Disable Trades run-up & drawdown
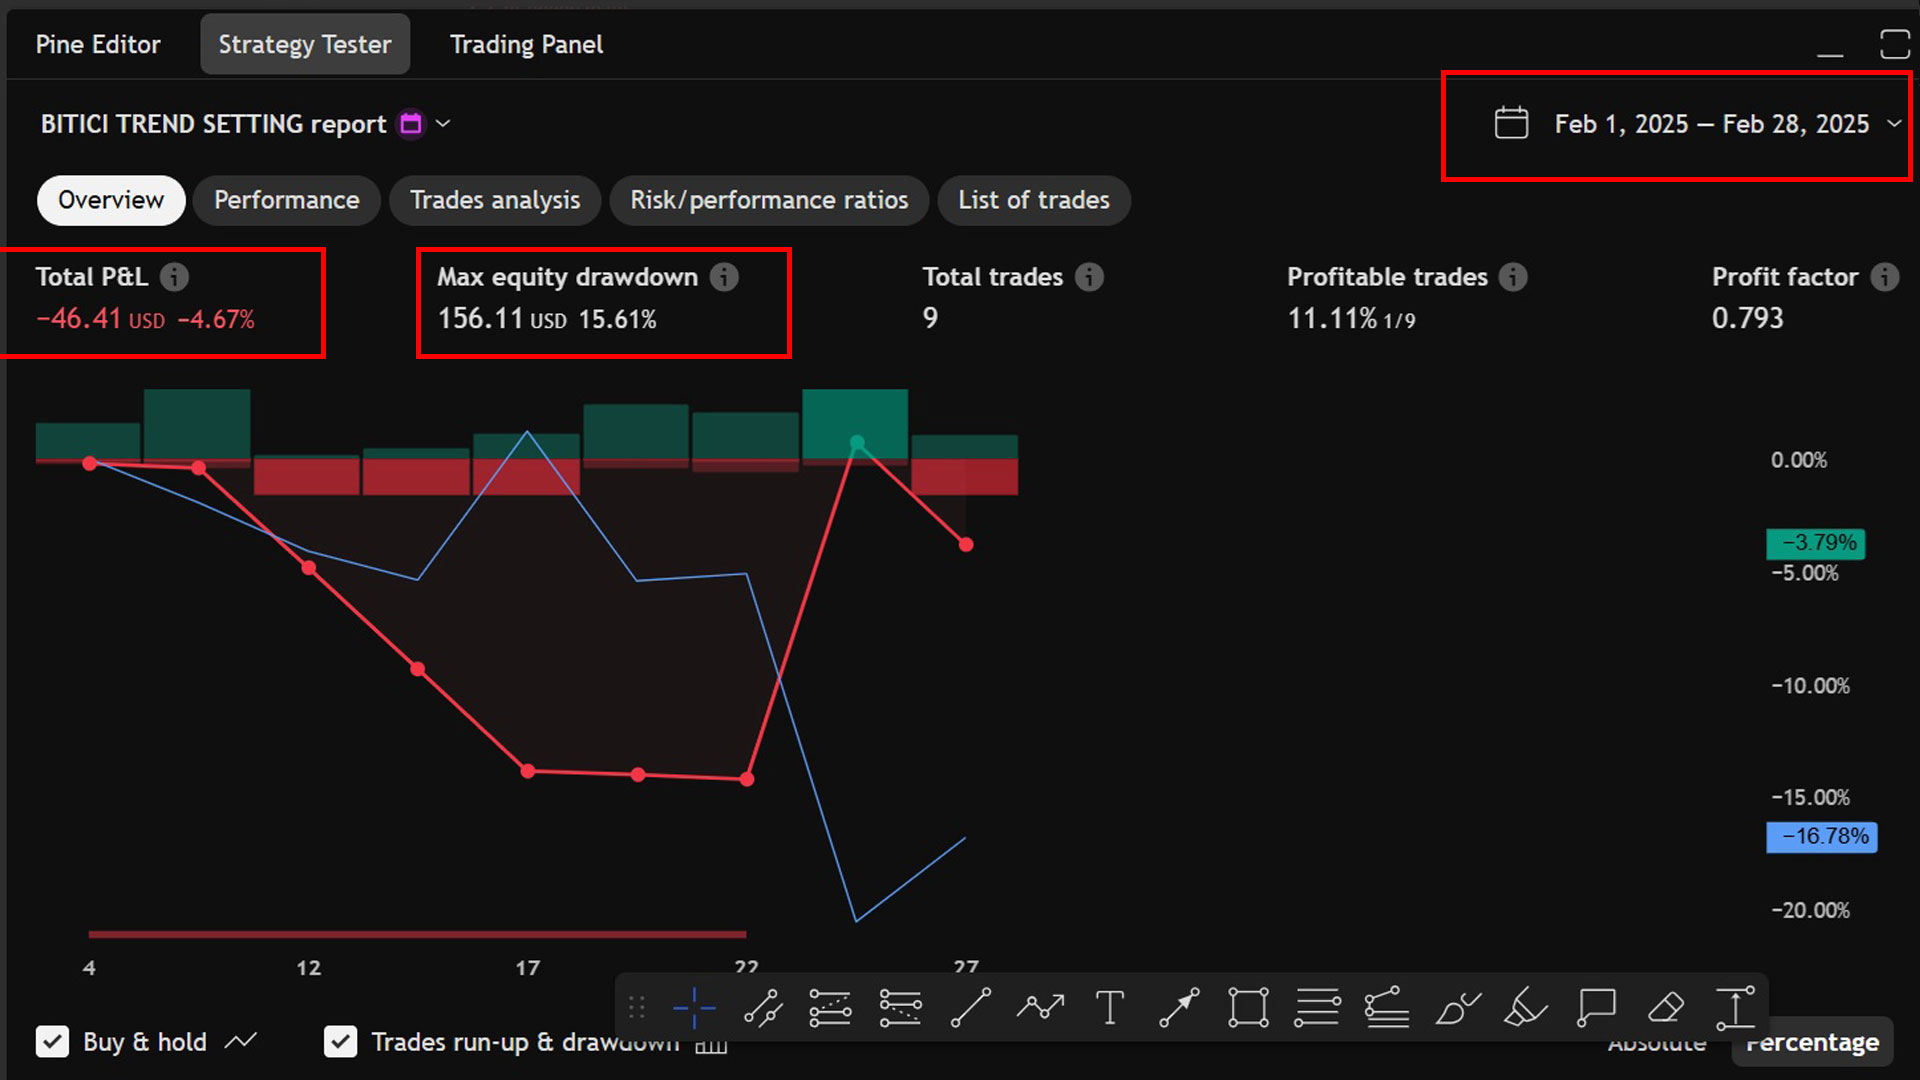This screenshot has height=1080, width=1920. pyautogui.click(x=340, y=1042)
